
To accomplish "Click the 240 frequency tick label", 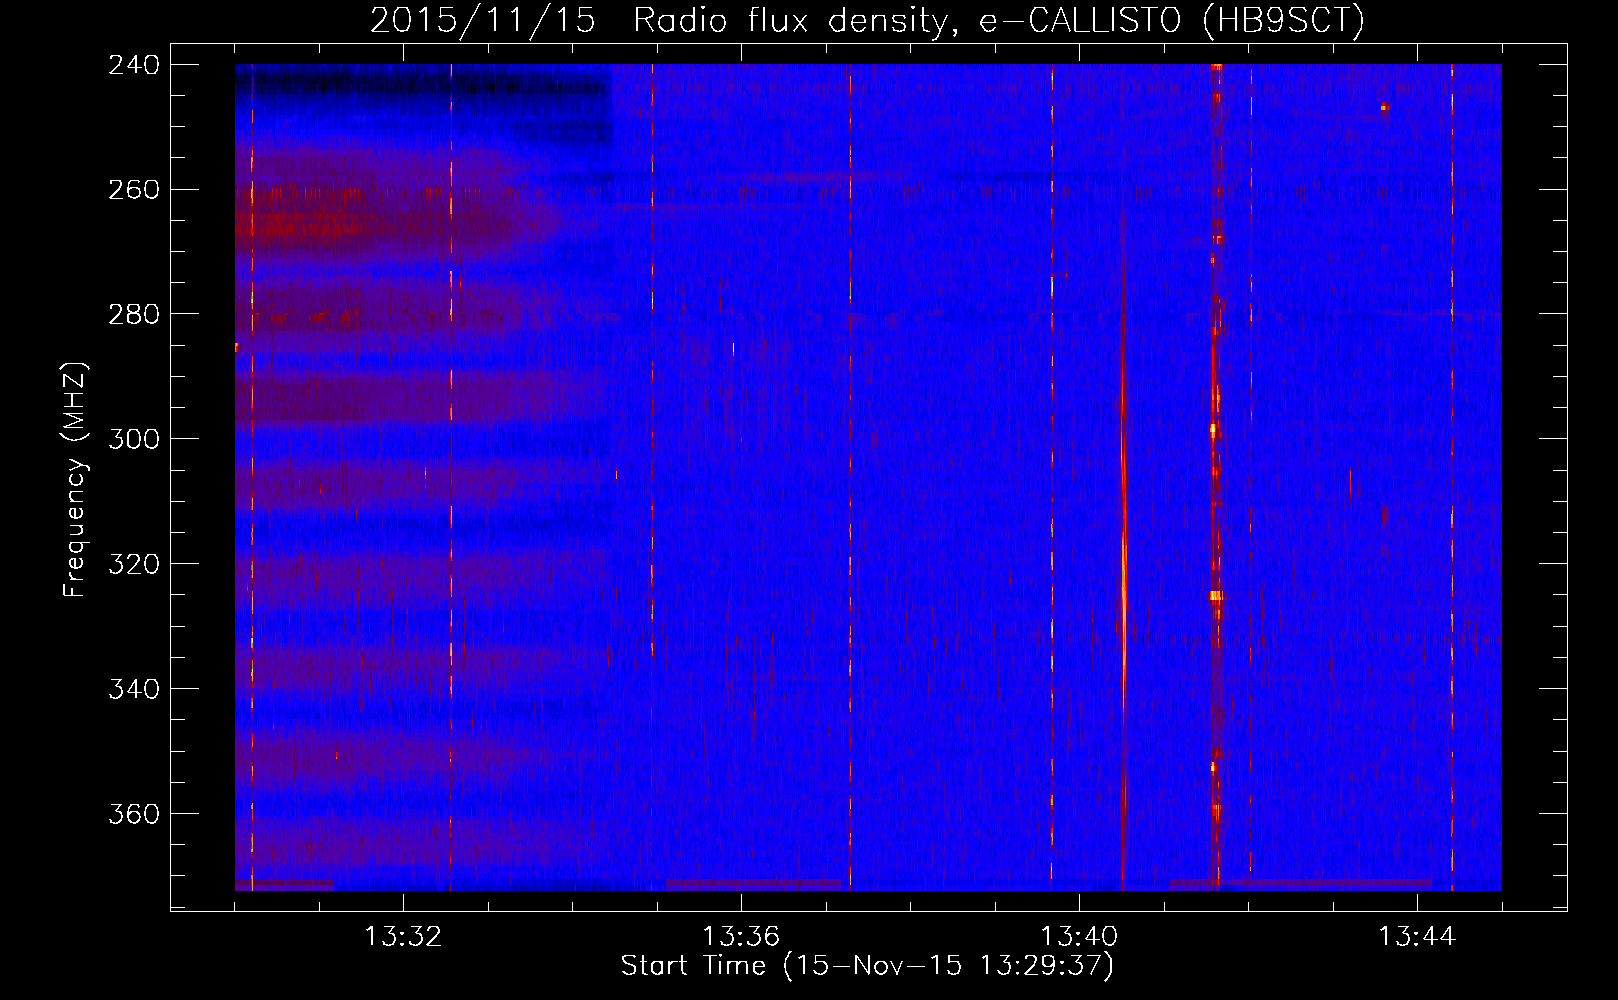I will 134,65.
